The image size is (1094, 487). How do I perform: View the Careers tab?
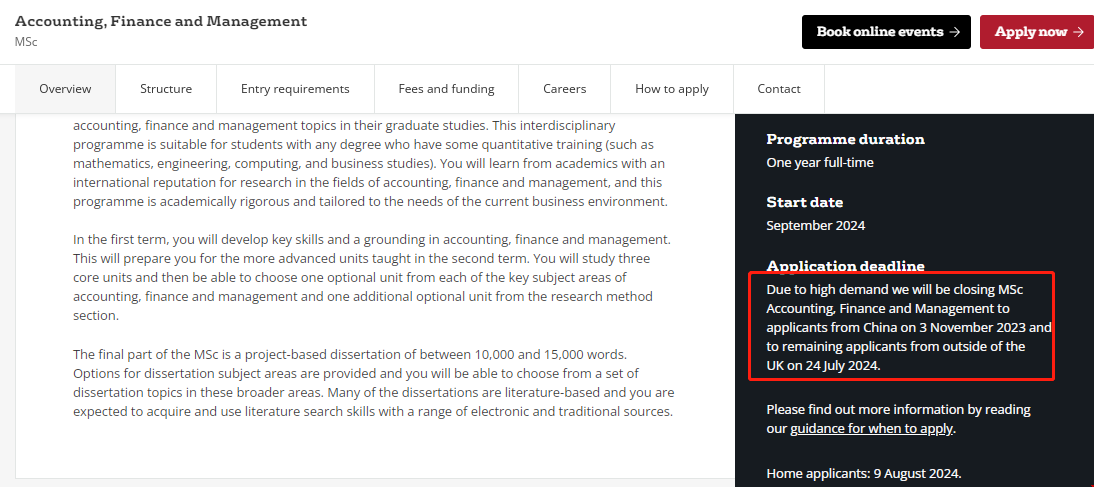coord(565,89)
